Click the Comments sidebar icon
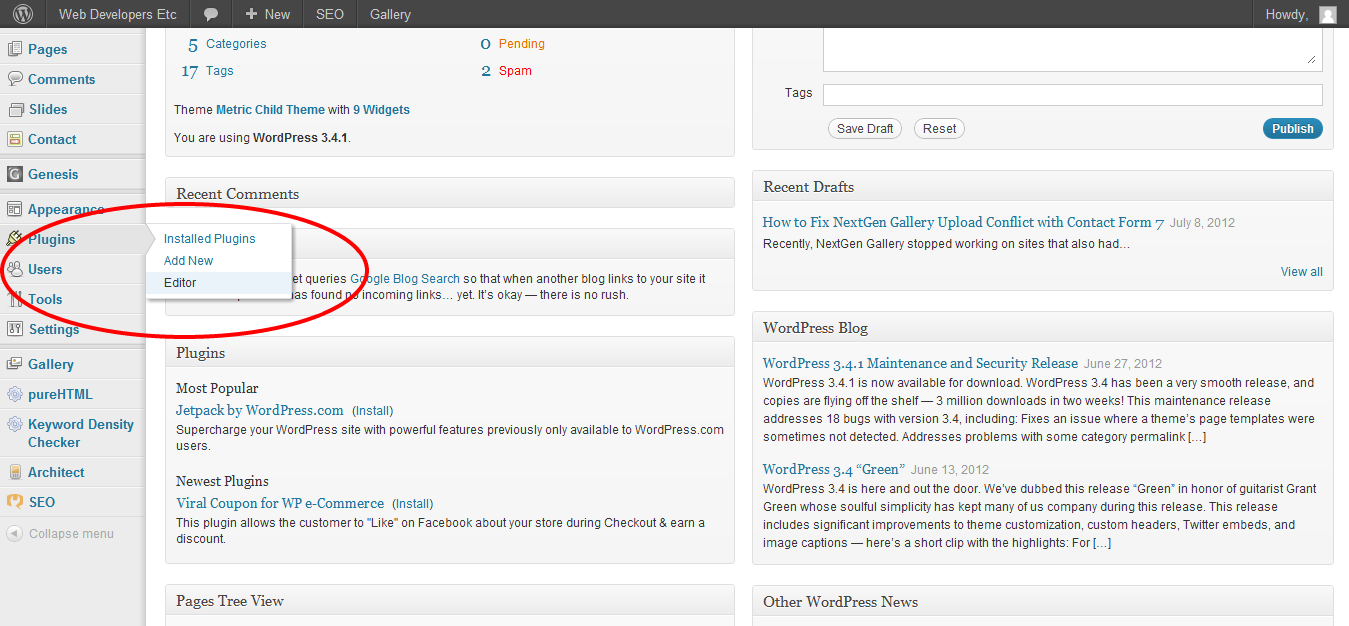 (15, 79)
